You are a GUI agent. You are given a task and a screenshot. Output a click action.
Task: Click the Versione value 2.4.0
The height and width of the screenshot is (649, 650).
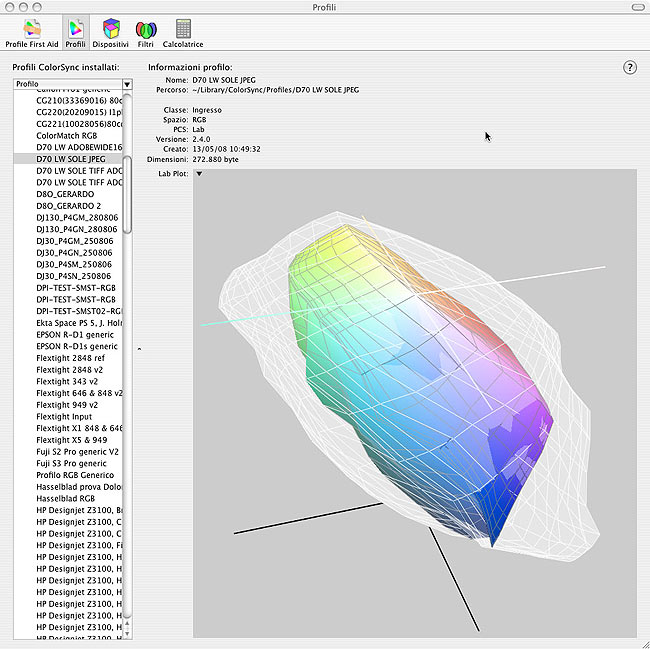[x=201, y=139]
